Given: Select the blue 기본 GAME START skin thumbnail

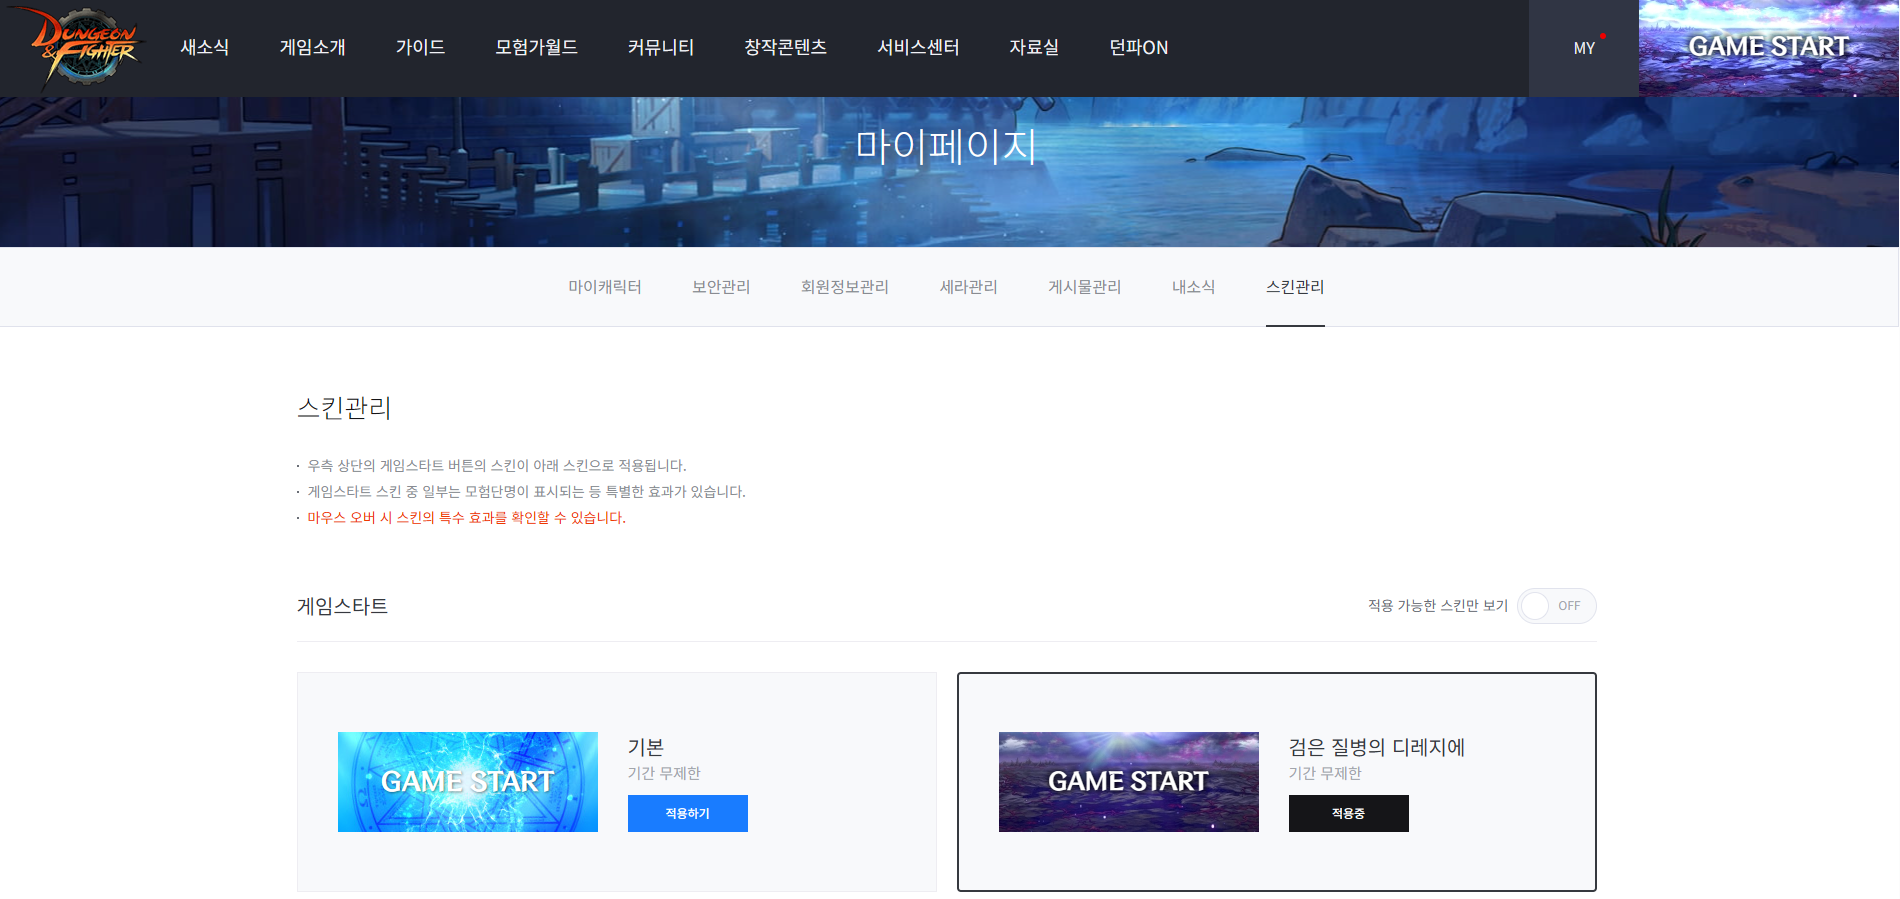Looking at the screenshot, I should pyautogui.click(x=467, y=781).
